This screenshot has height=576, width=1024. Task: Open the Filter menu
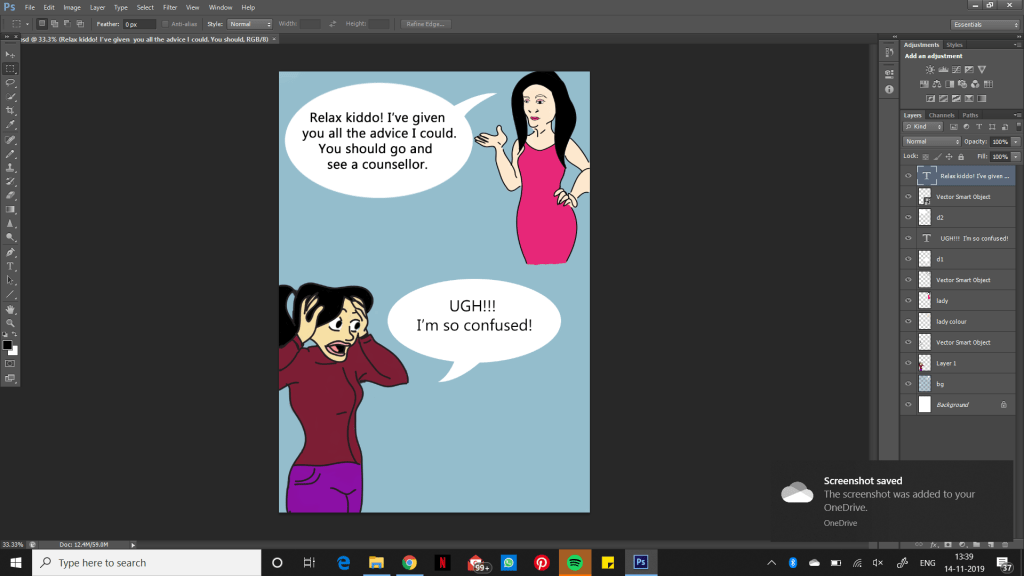coord(169,7)
